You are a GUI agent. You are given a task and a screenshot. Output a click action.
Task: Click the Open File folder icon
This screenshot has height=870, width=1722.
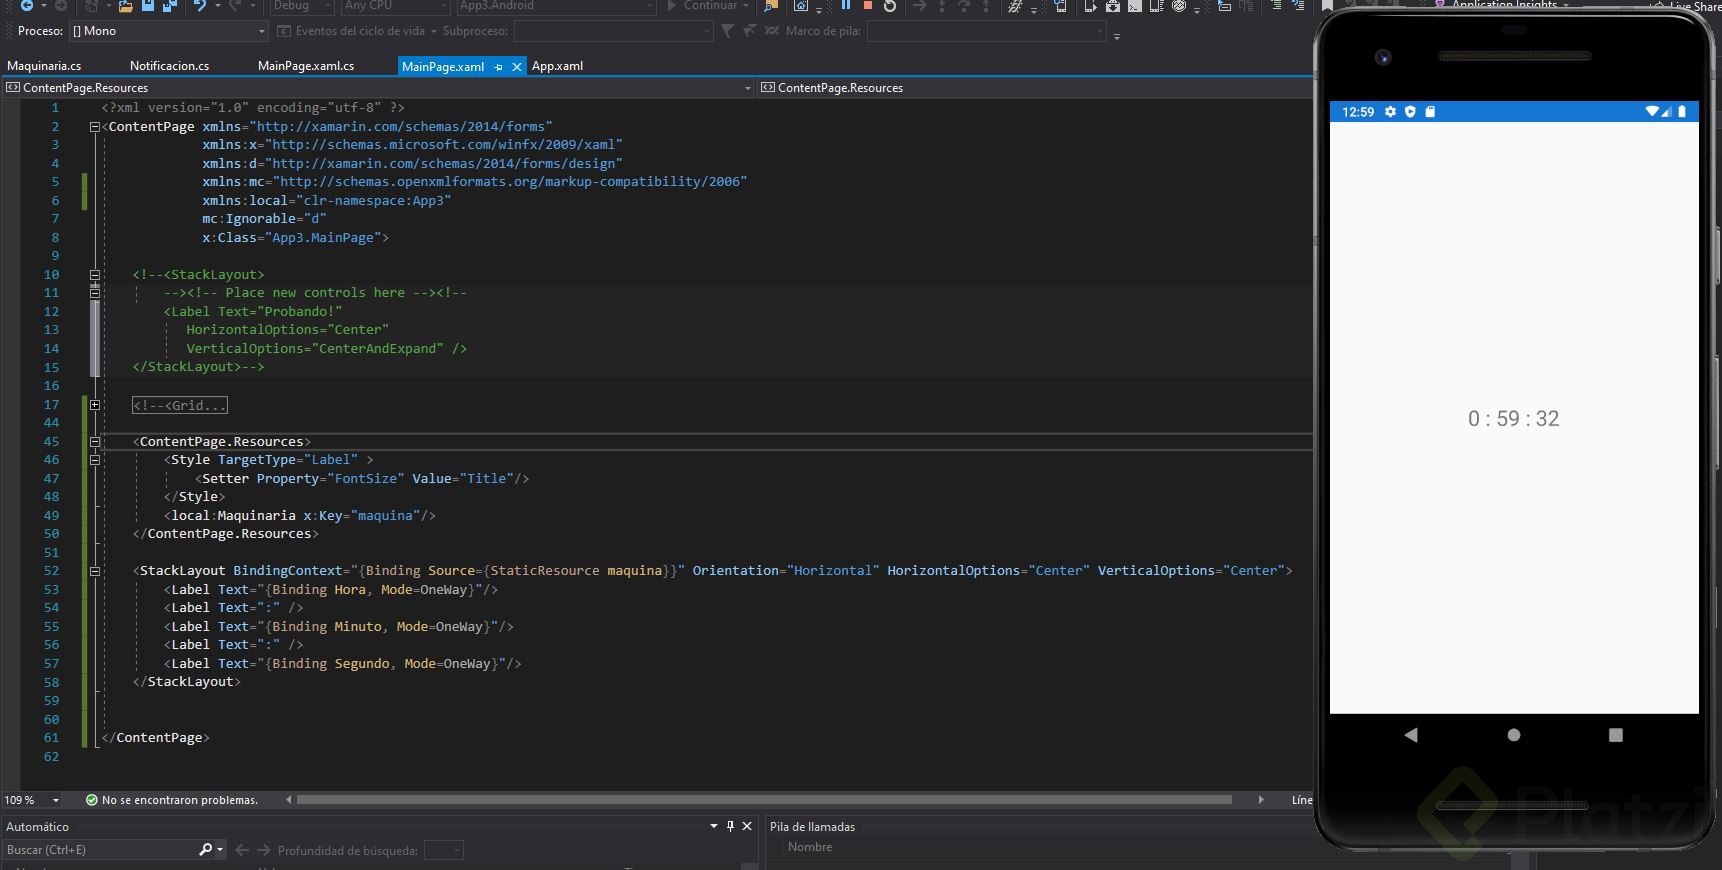pyautogui.click(x=125, y=6)
